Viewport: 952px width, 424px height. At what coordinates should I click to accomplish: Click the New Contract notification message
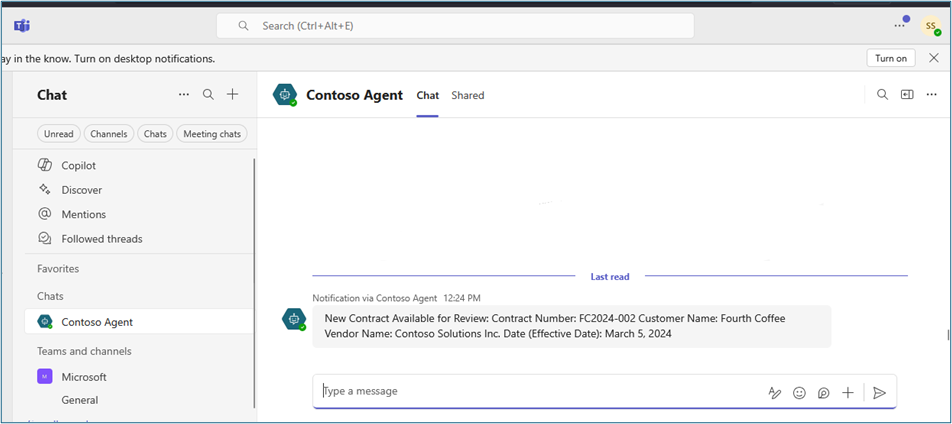(571, 326)
